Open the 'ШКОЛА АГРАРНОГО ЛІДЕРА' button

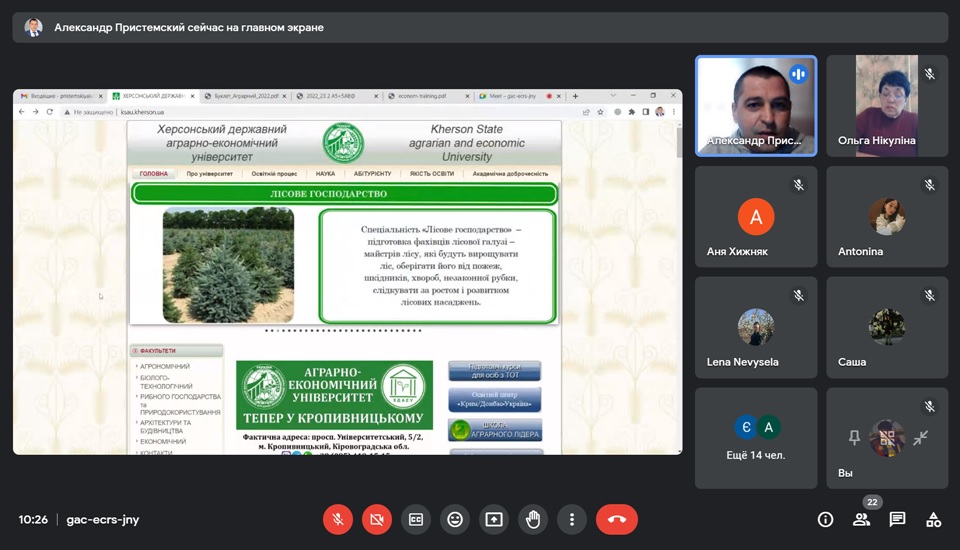(495, 430)
